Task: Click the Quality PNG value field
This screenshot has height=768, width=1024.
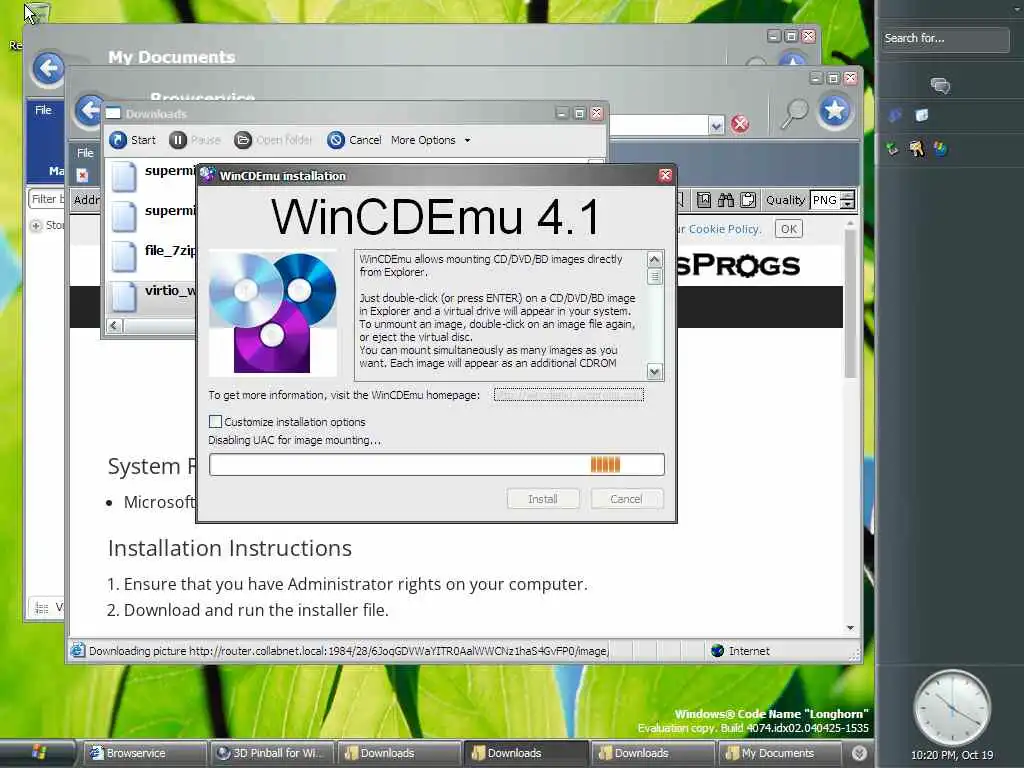Action: click(825, 200)
